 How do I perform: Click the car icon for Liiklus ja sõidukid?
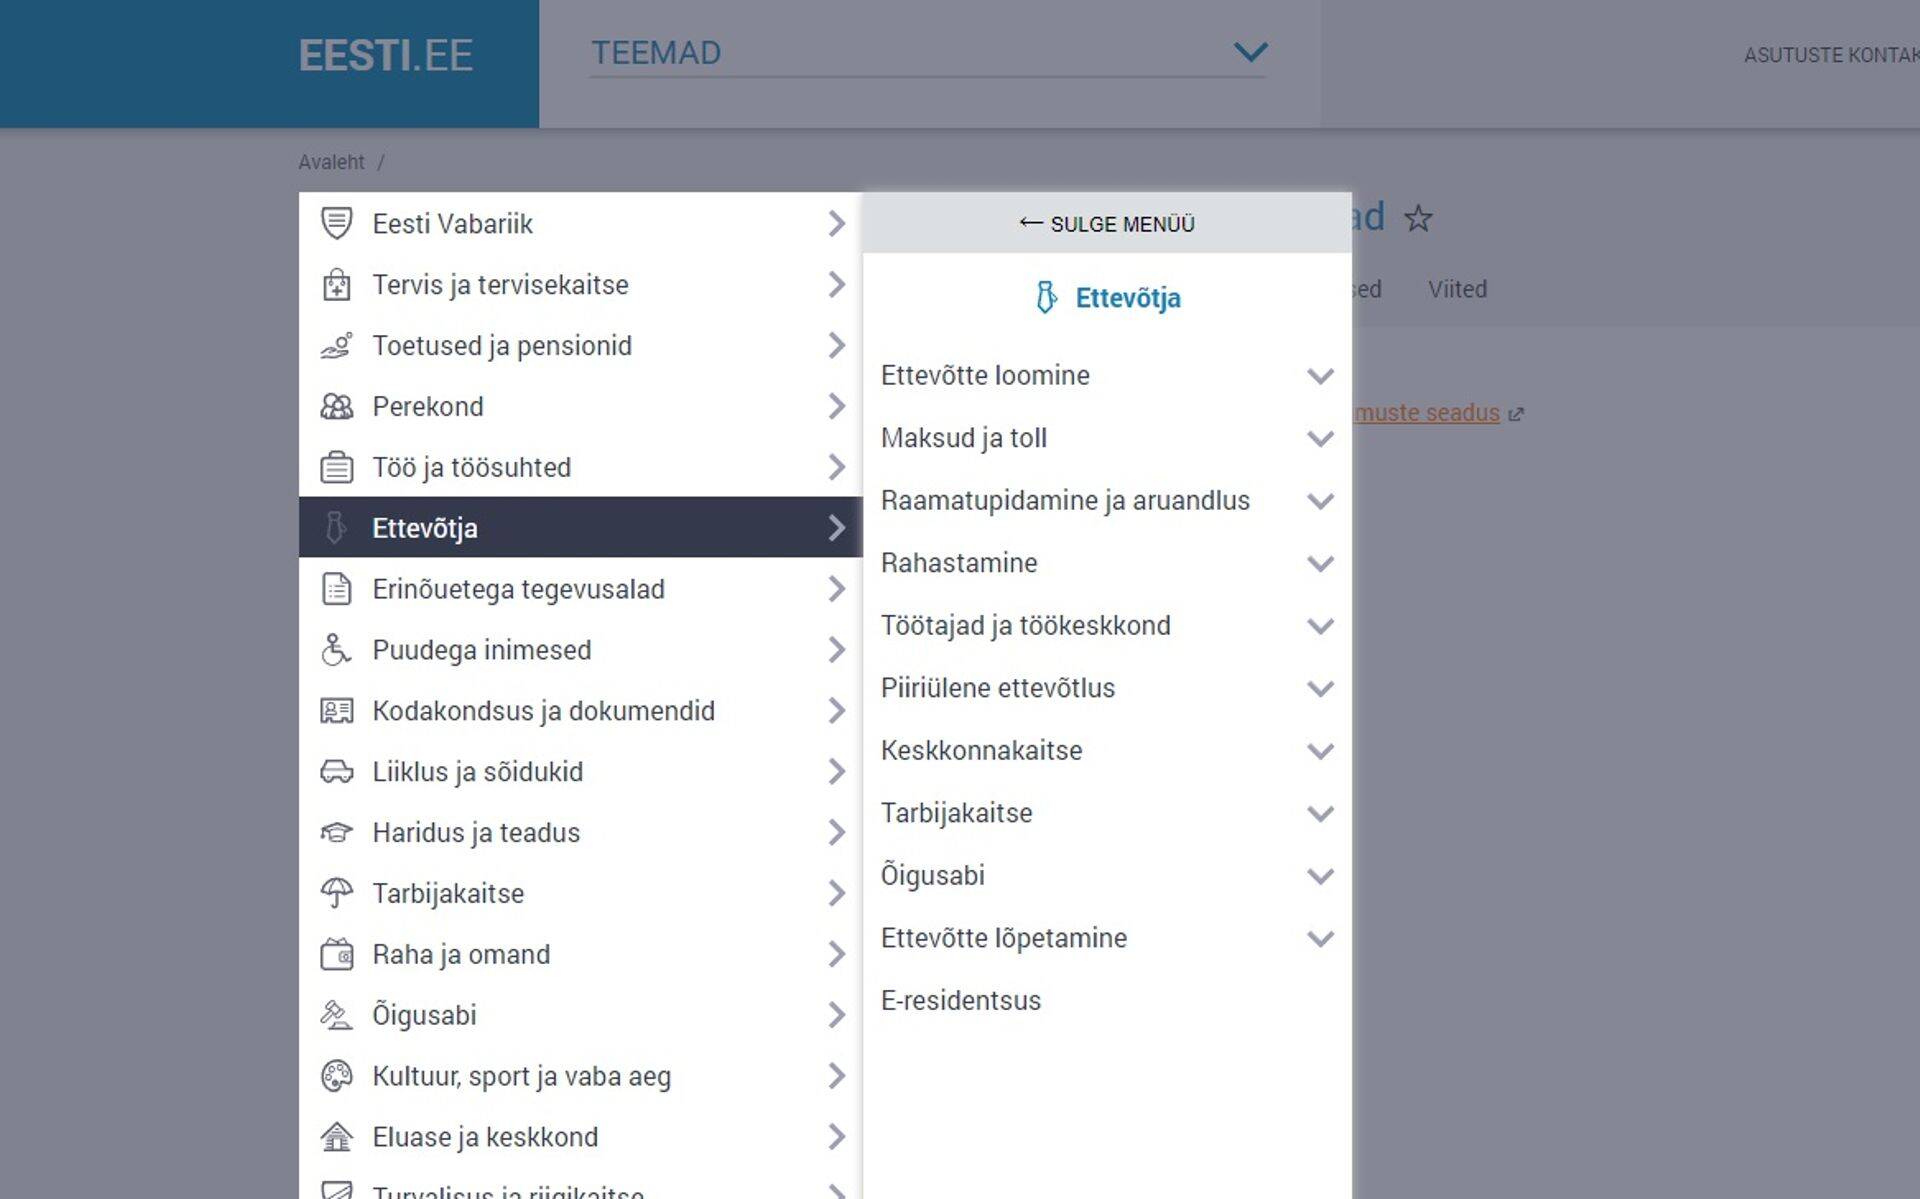(336, 772)
